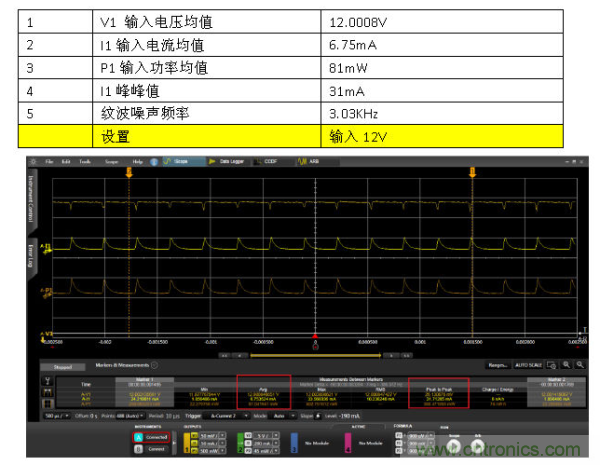Click the Ranges button
Viewport: 600px width, 465px height.
click(x=498, y=366)
